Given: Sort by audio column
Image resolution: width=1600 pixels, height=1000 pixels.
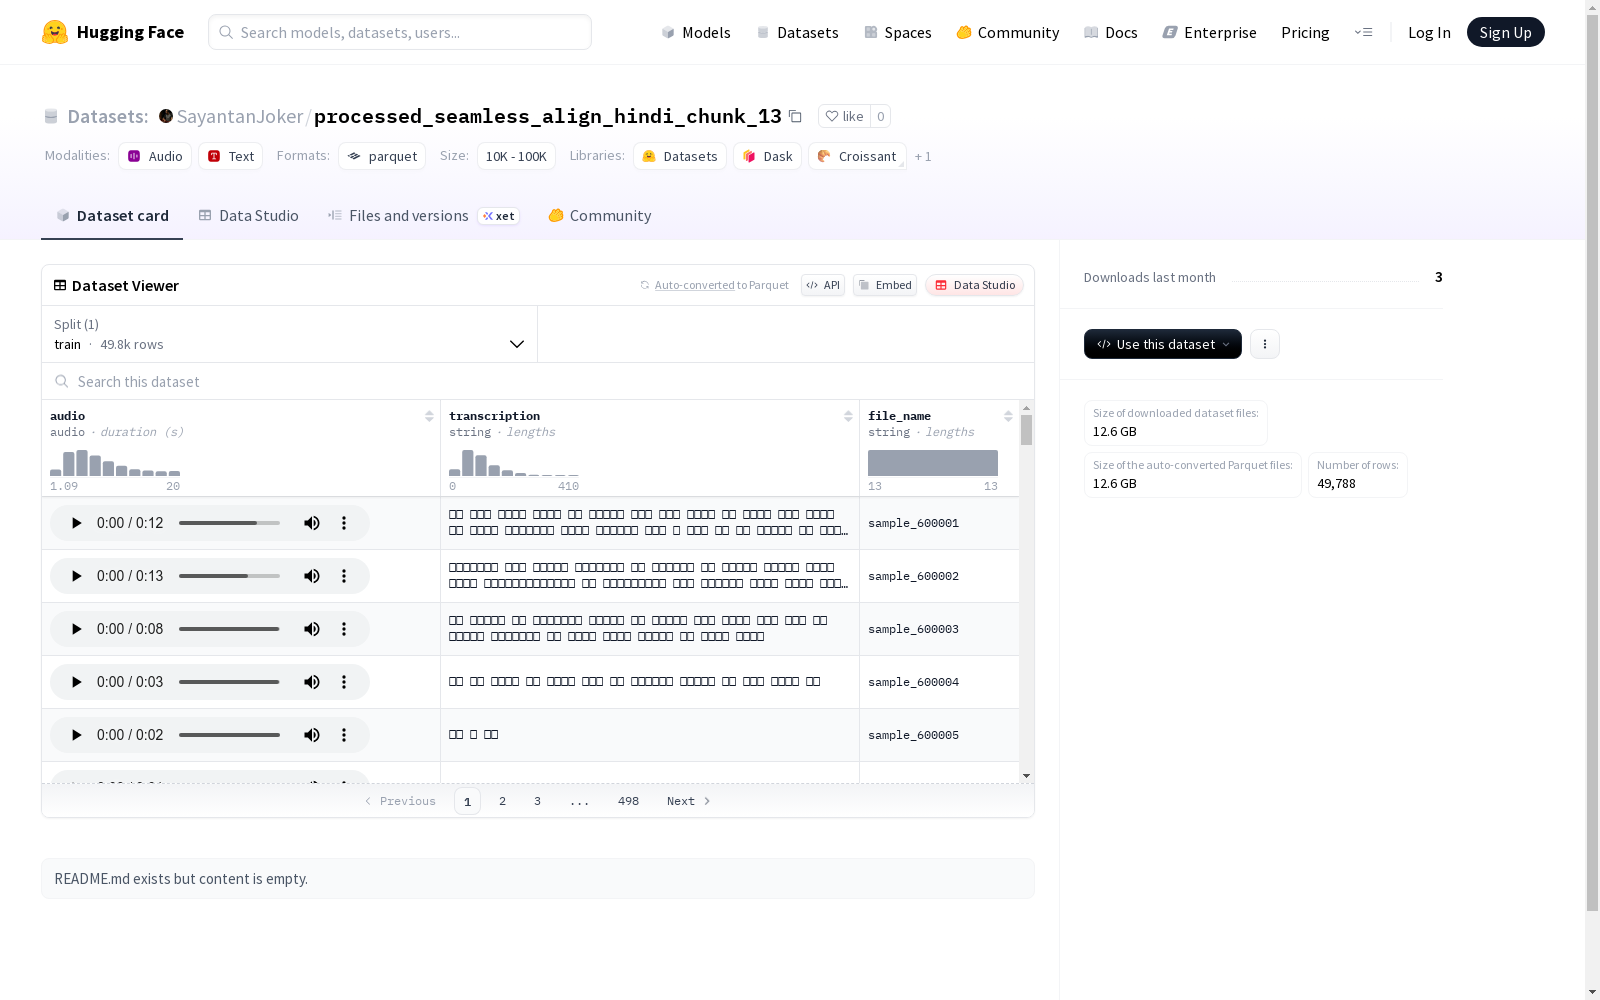Looking at the screenshot, I should point(429,416).
